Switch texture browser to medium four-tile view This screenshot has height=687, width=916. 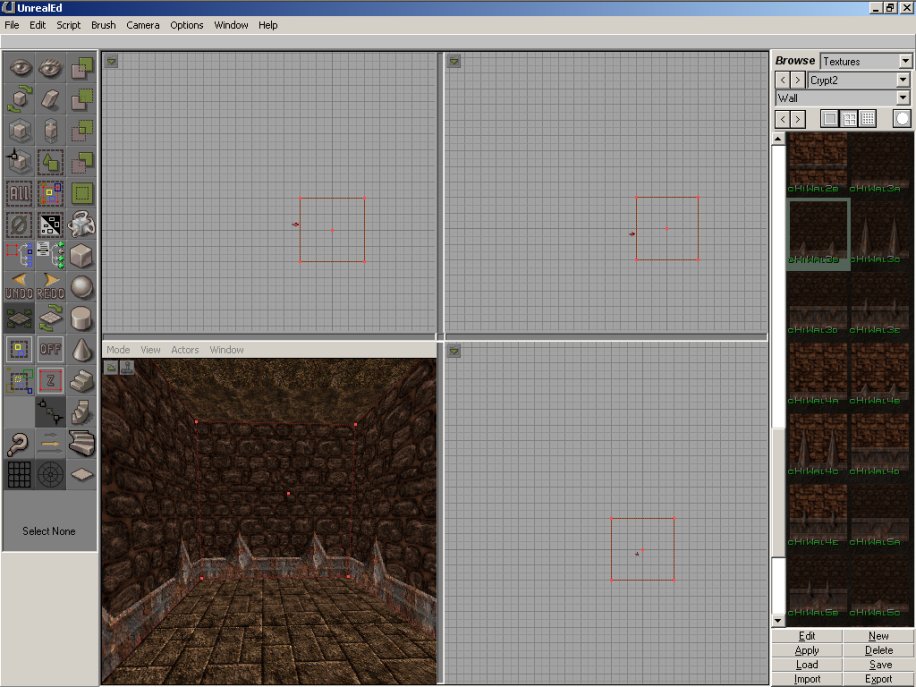click(848, 119)
